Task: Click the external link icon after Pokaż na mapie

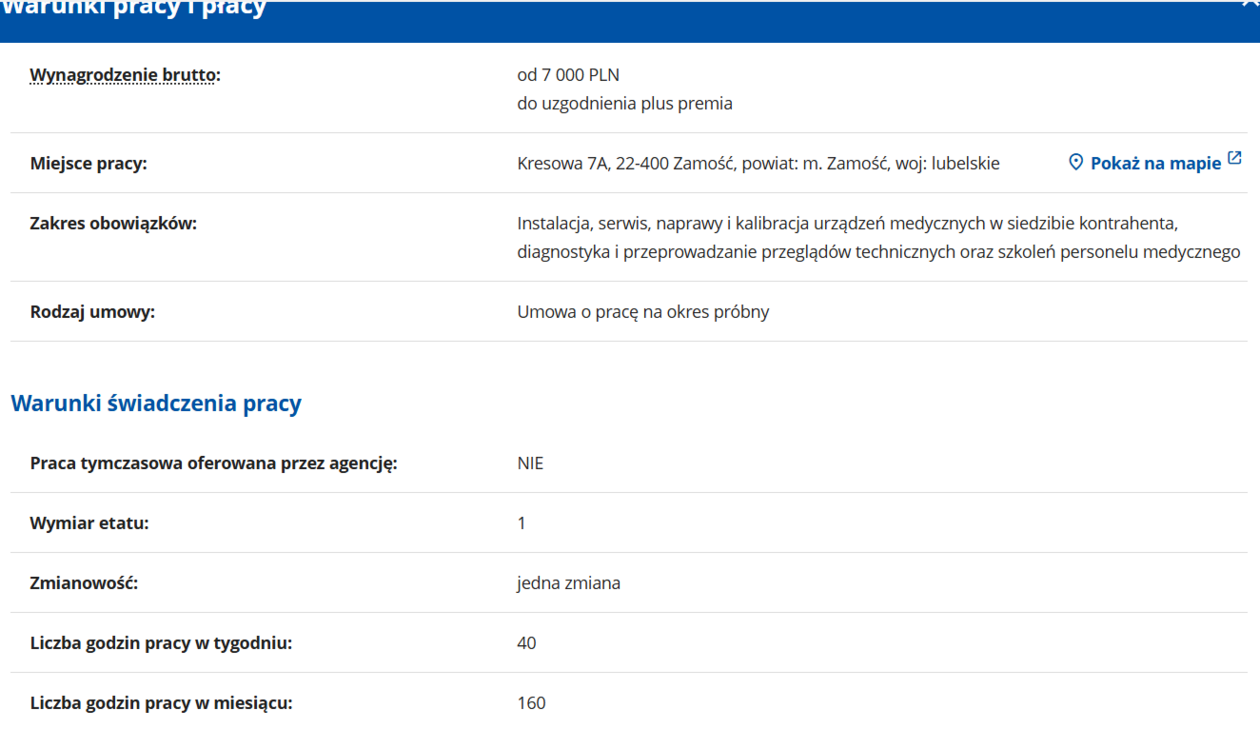Action: tap(1234, 159)
